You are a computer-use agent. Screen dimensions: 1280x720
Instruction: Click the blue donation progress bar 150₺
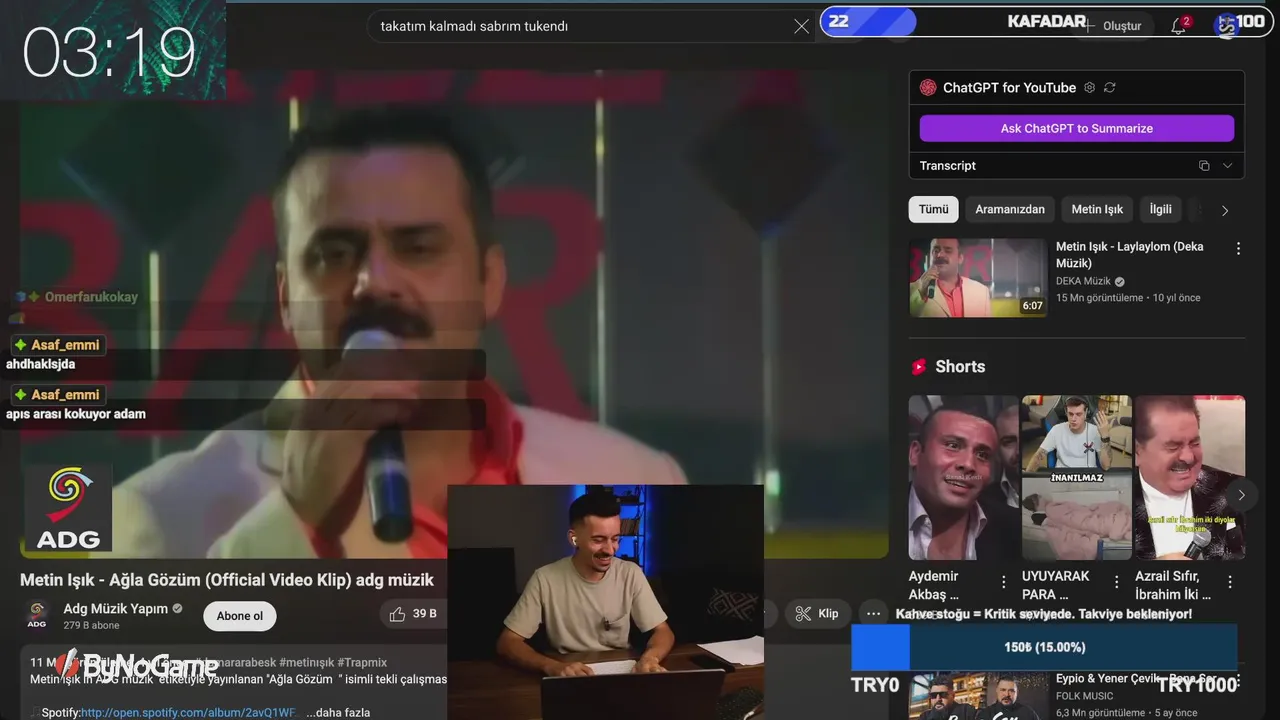pos(1044,647)
